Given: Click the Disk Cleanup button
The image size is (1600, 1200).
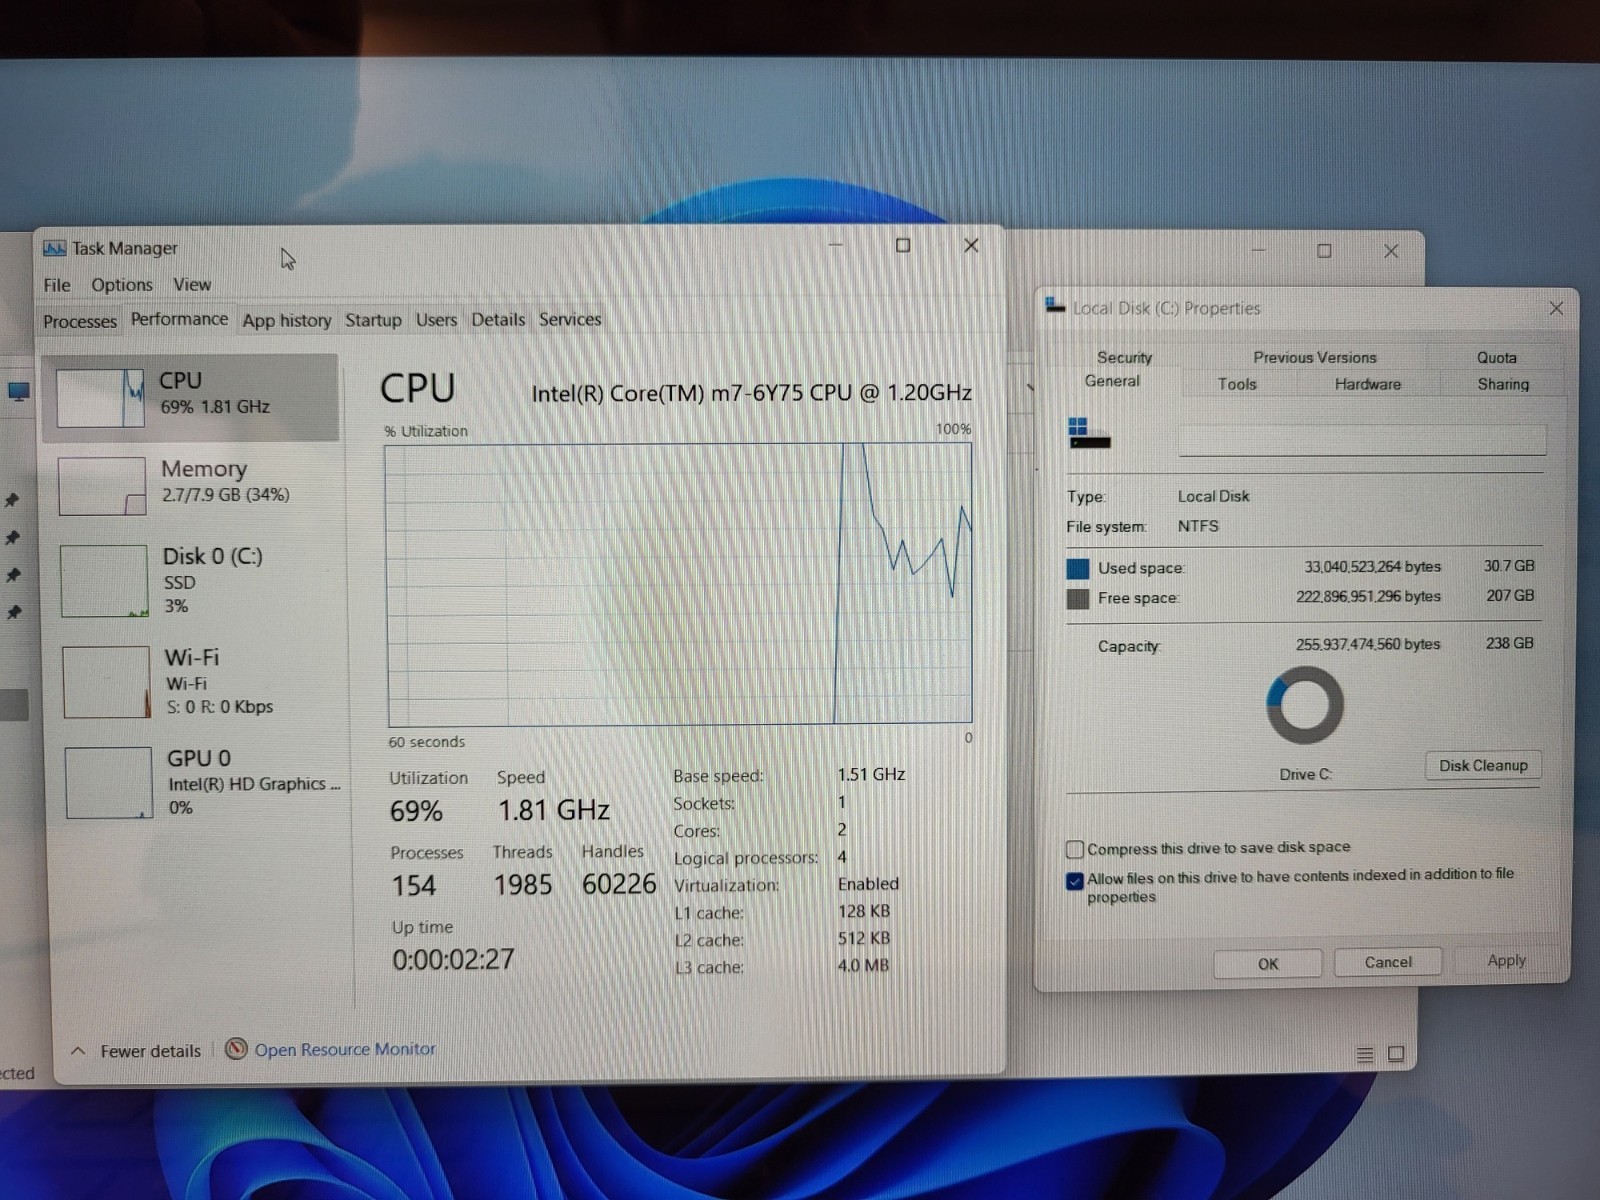Looking at the screenshot, I should click(1483, 766).
